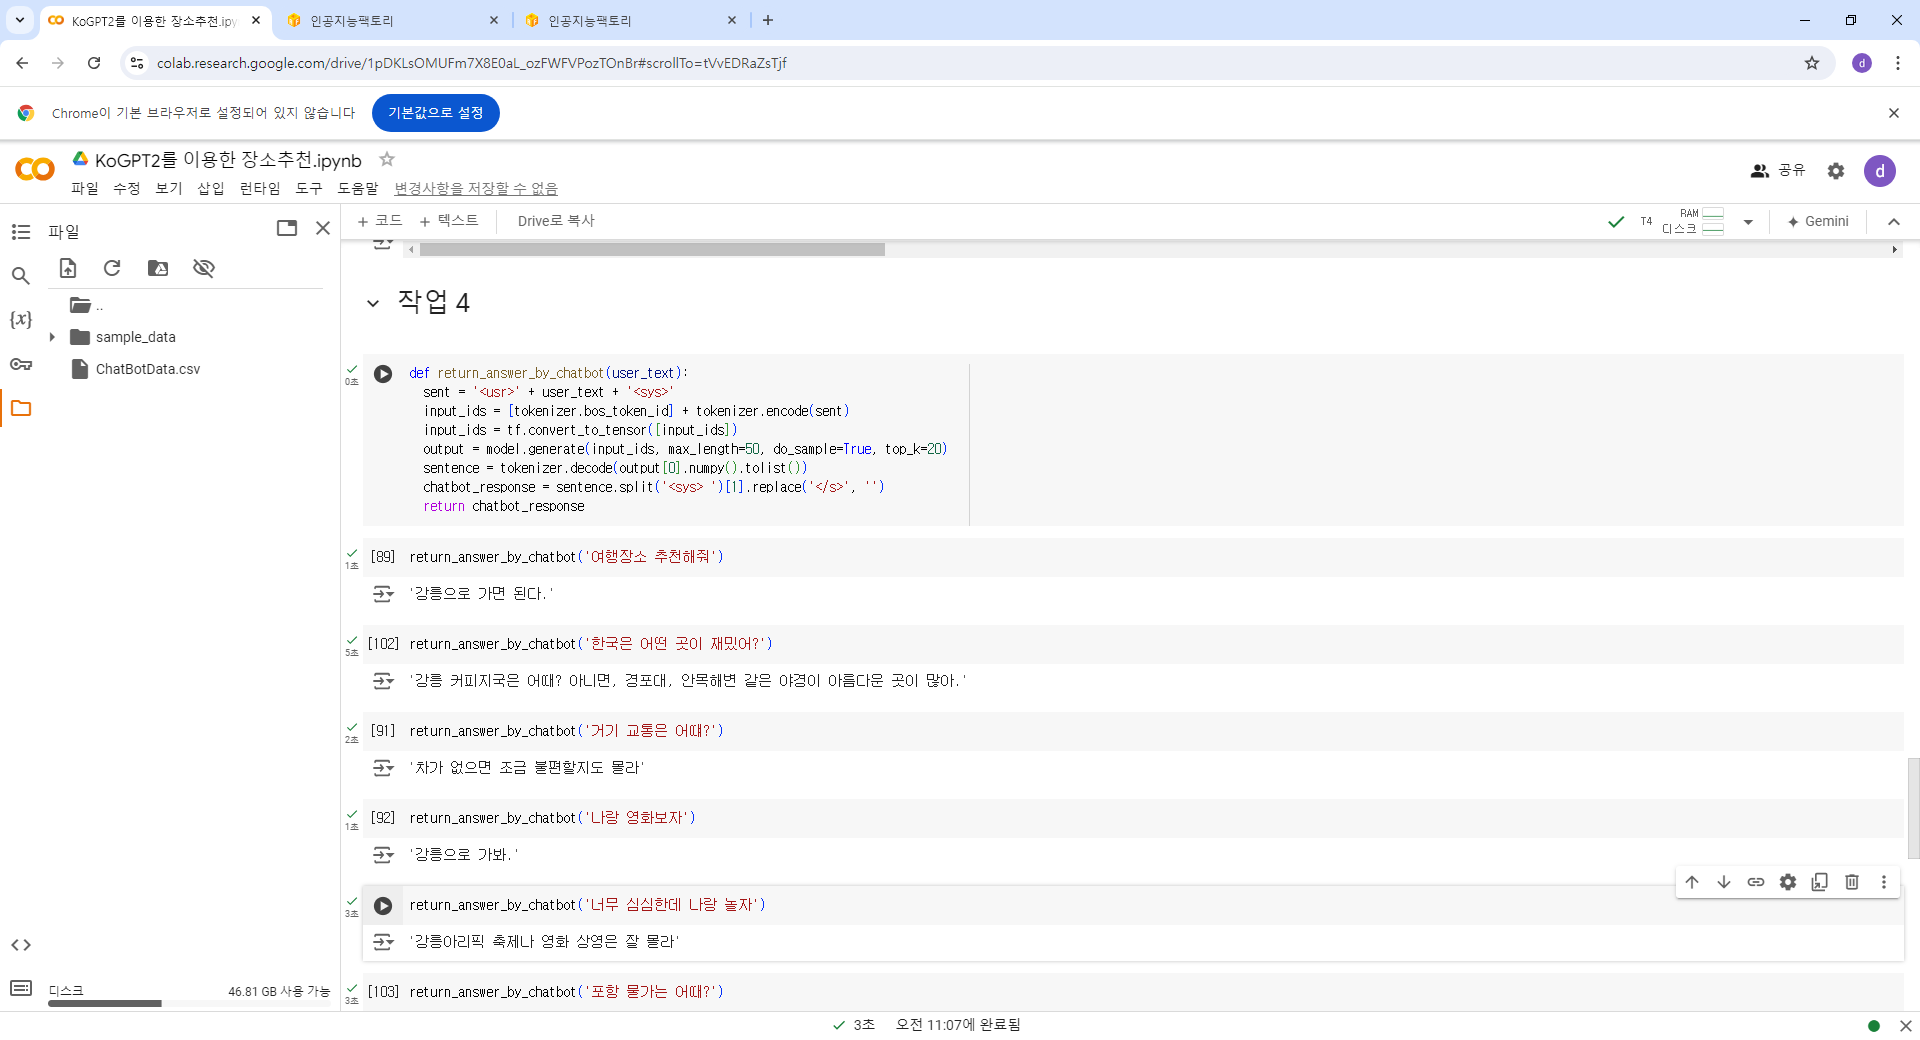Screen dimensions: 1920x1040
Task: Run the return_answer_by_chatbot function definition cell
Action: tap(383, 374)
